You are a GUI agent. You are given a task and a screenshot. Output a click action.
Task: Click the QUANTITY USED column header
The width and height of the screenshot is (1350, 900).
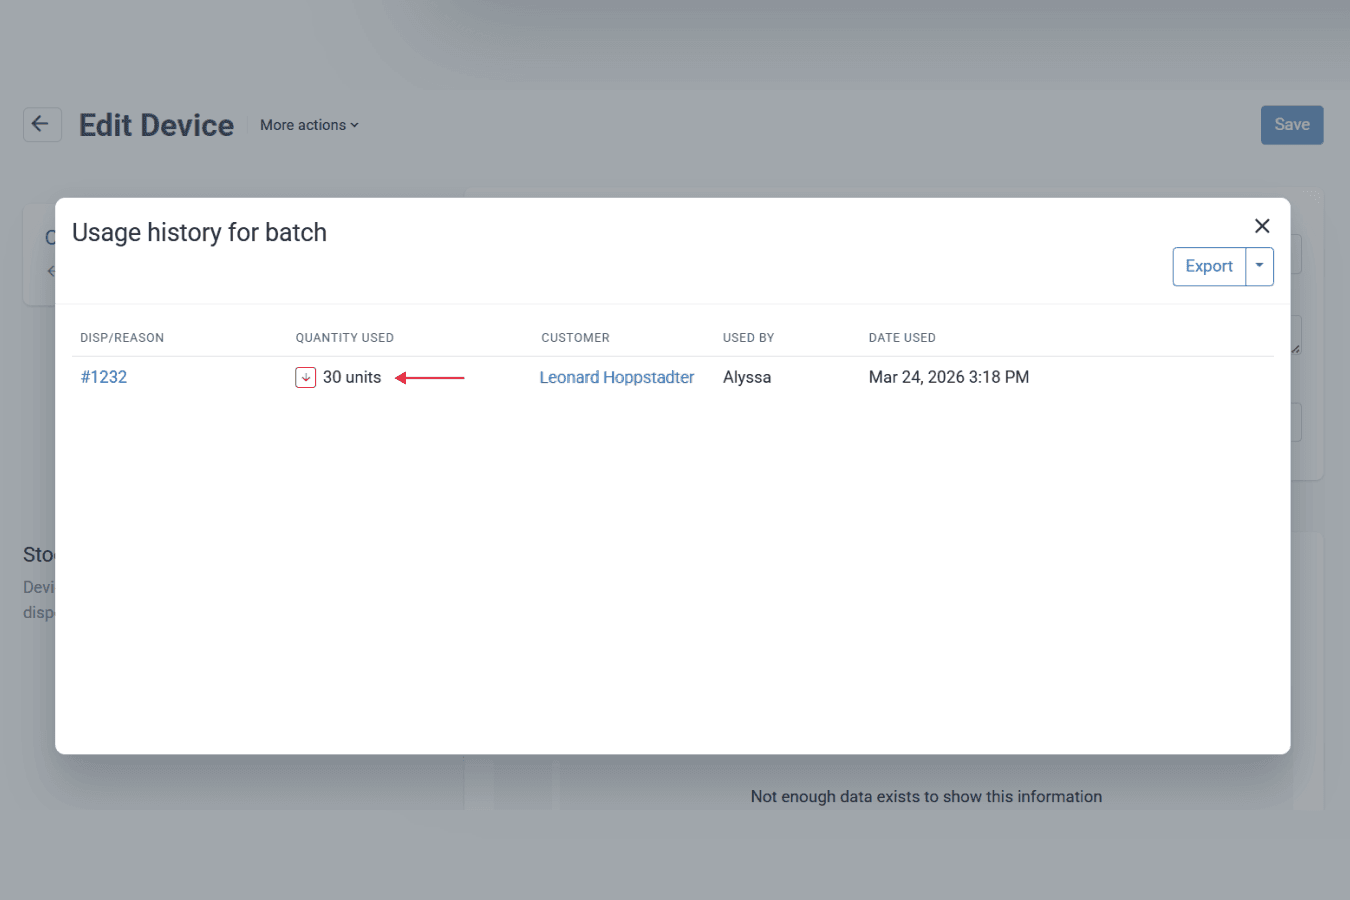345,338
